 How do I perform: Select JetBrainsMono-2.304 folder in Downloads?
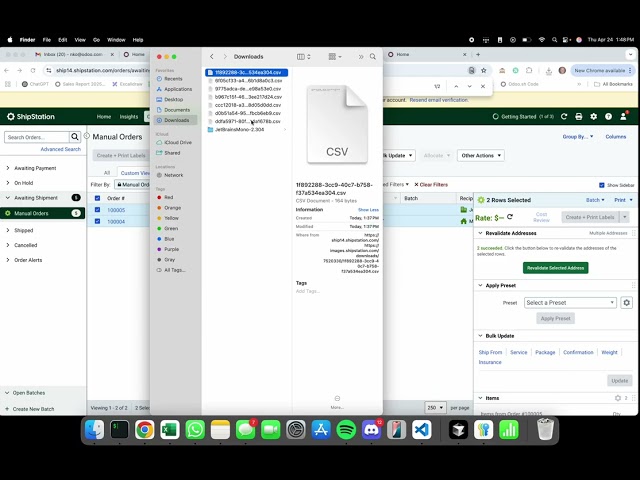239,129
